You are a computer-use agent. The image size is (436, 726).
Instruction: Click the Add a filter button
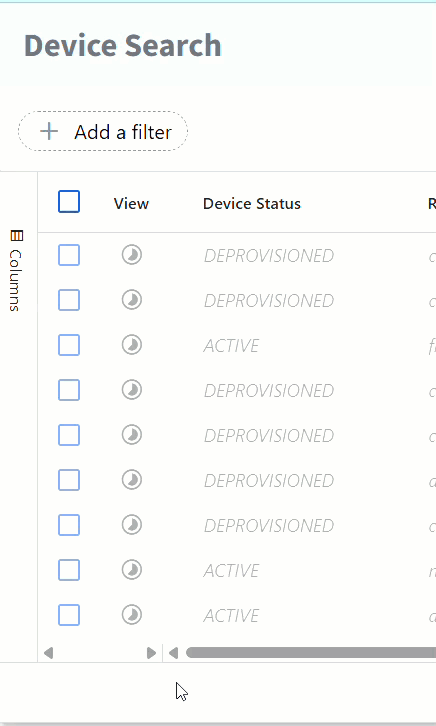pyautogui.click(x=103, y=131)
